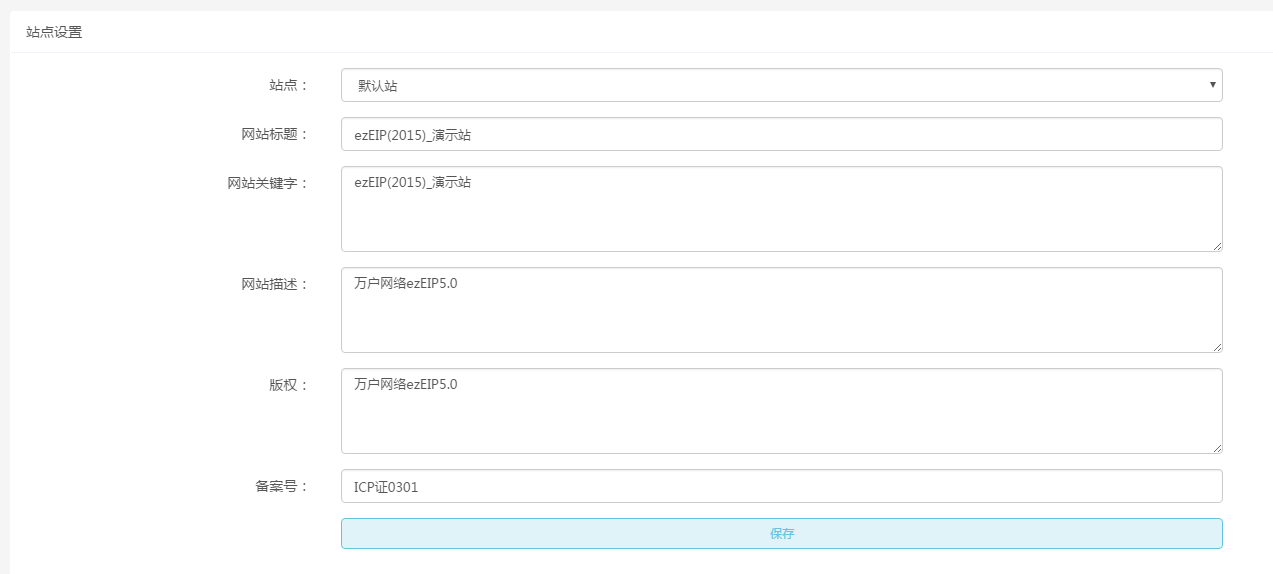Image resolution: width=1273 pixels, height=574 pixels.
Task: Click the 站点设置 panel heading
Action: pos(54,32)
